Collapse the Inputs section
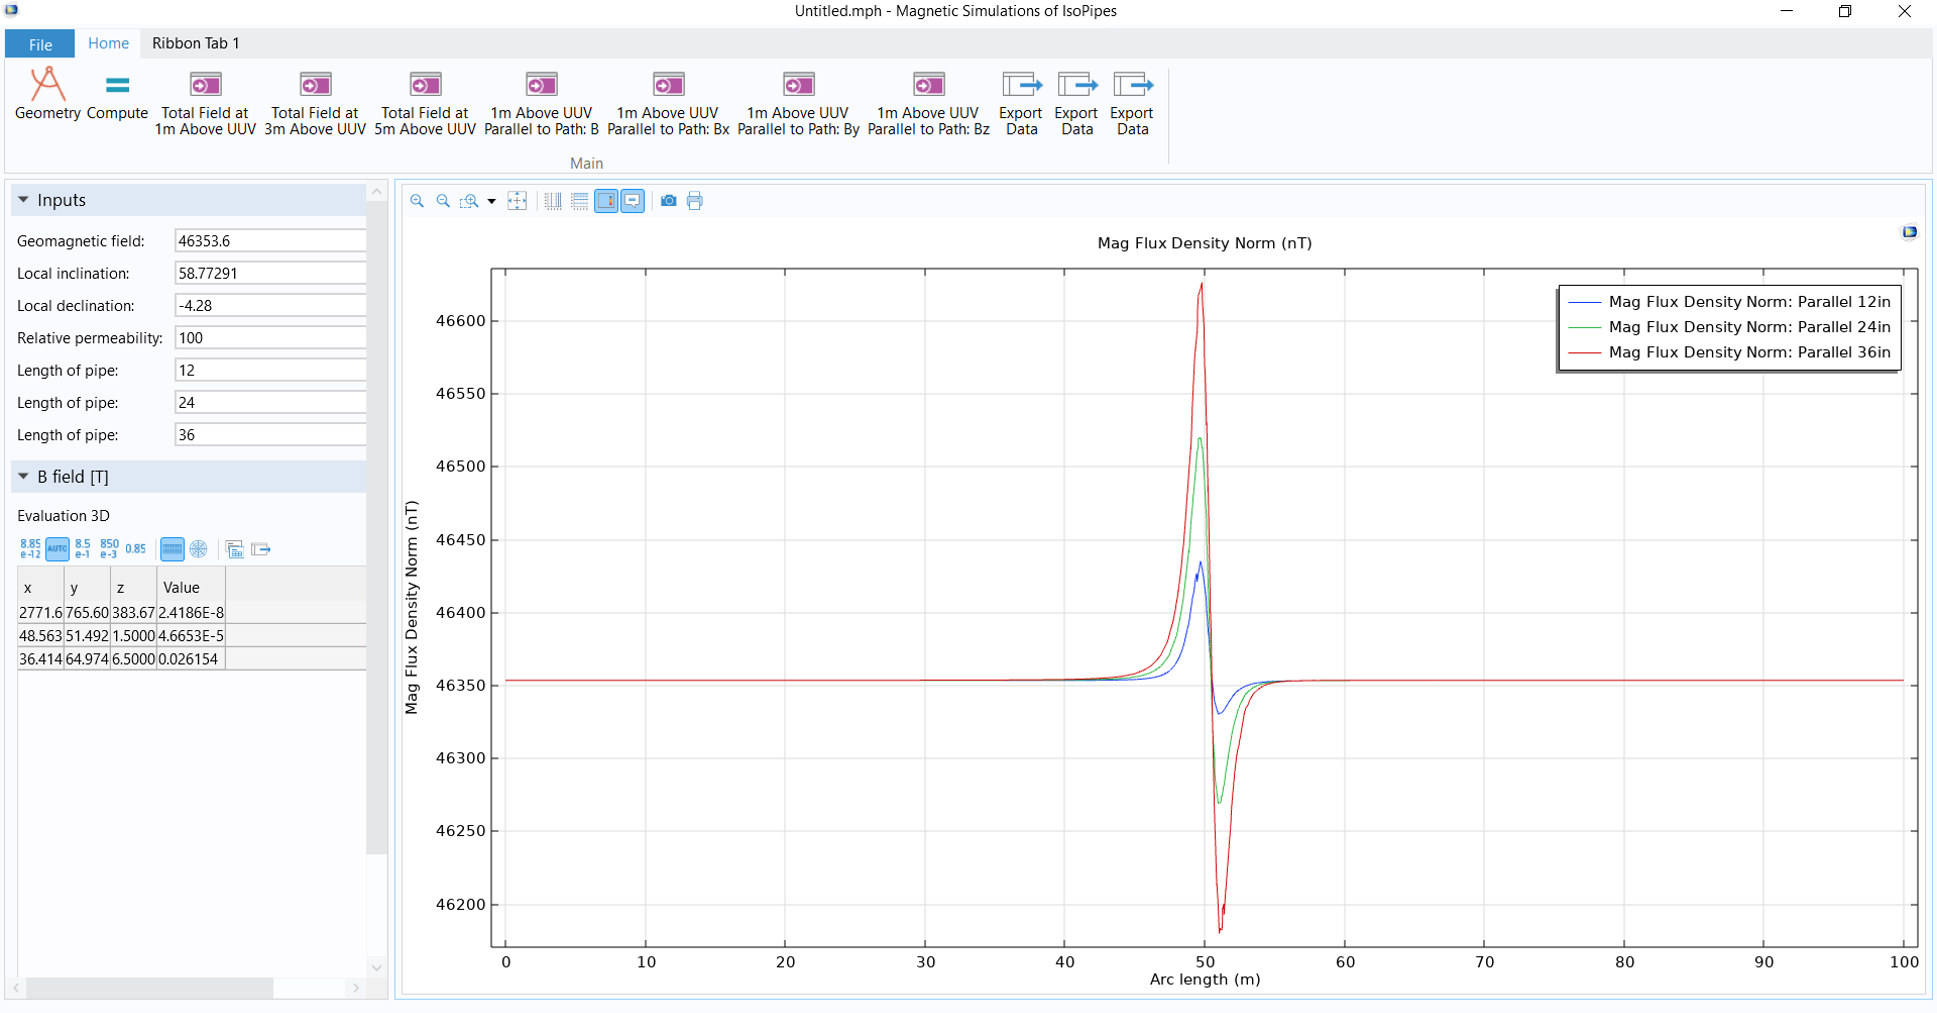1937x1013 pixels. coord(24,200)
